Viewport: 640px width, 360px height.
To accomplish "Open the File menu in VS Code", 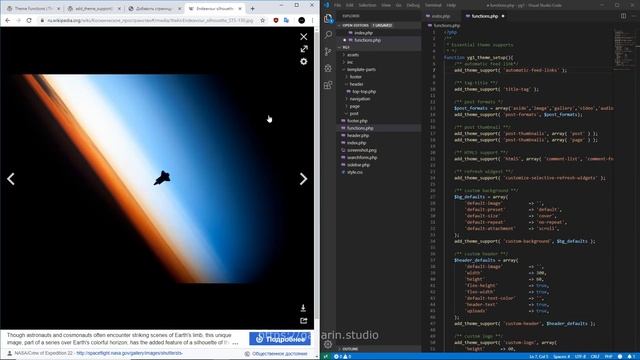I will click(338, 5).
